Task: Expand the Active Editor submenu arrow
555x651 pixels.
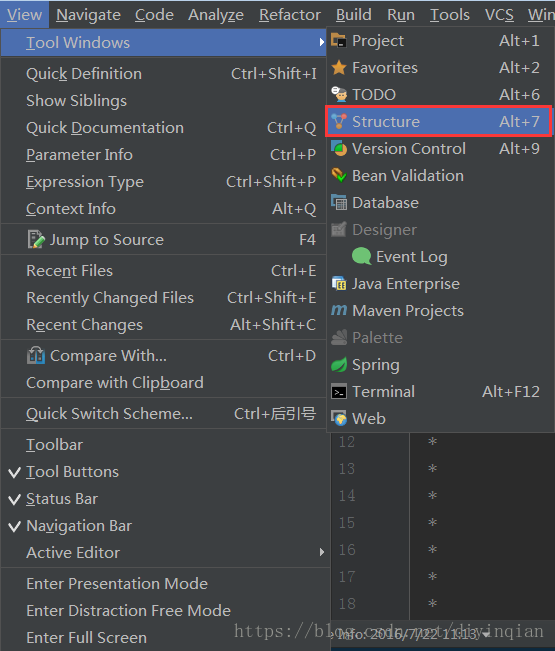Action: [322, 553]
